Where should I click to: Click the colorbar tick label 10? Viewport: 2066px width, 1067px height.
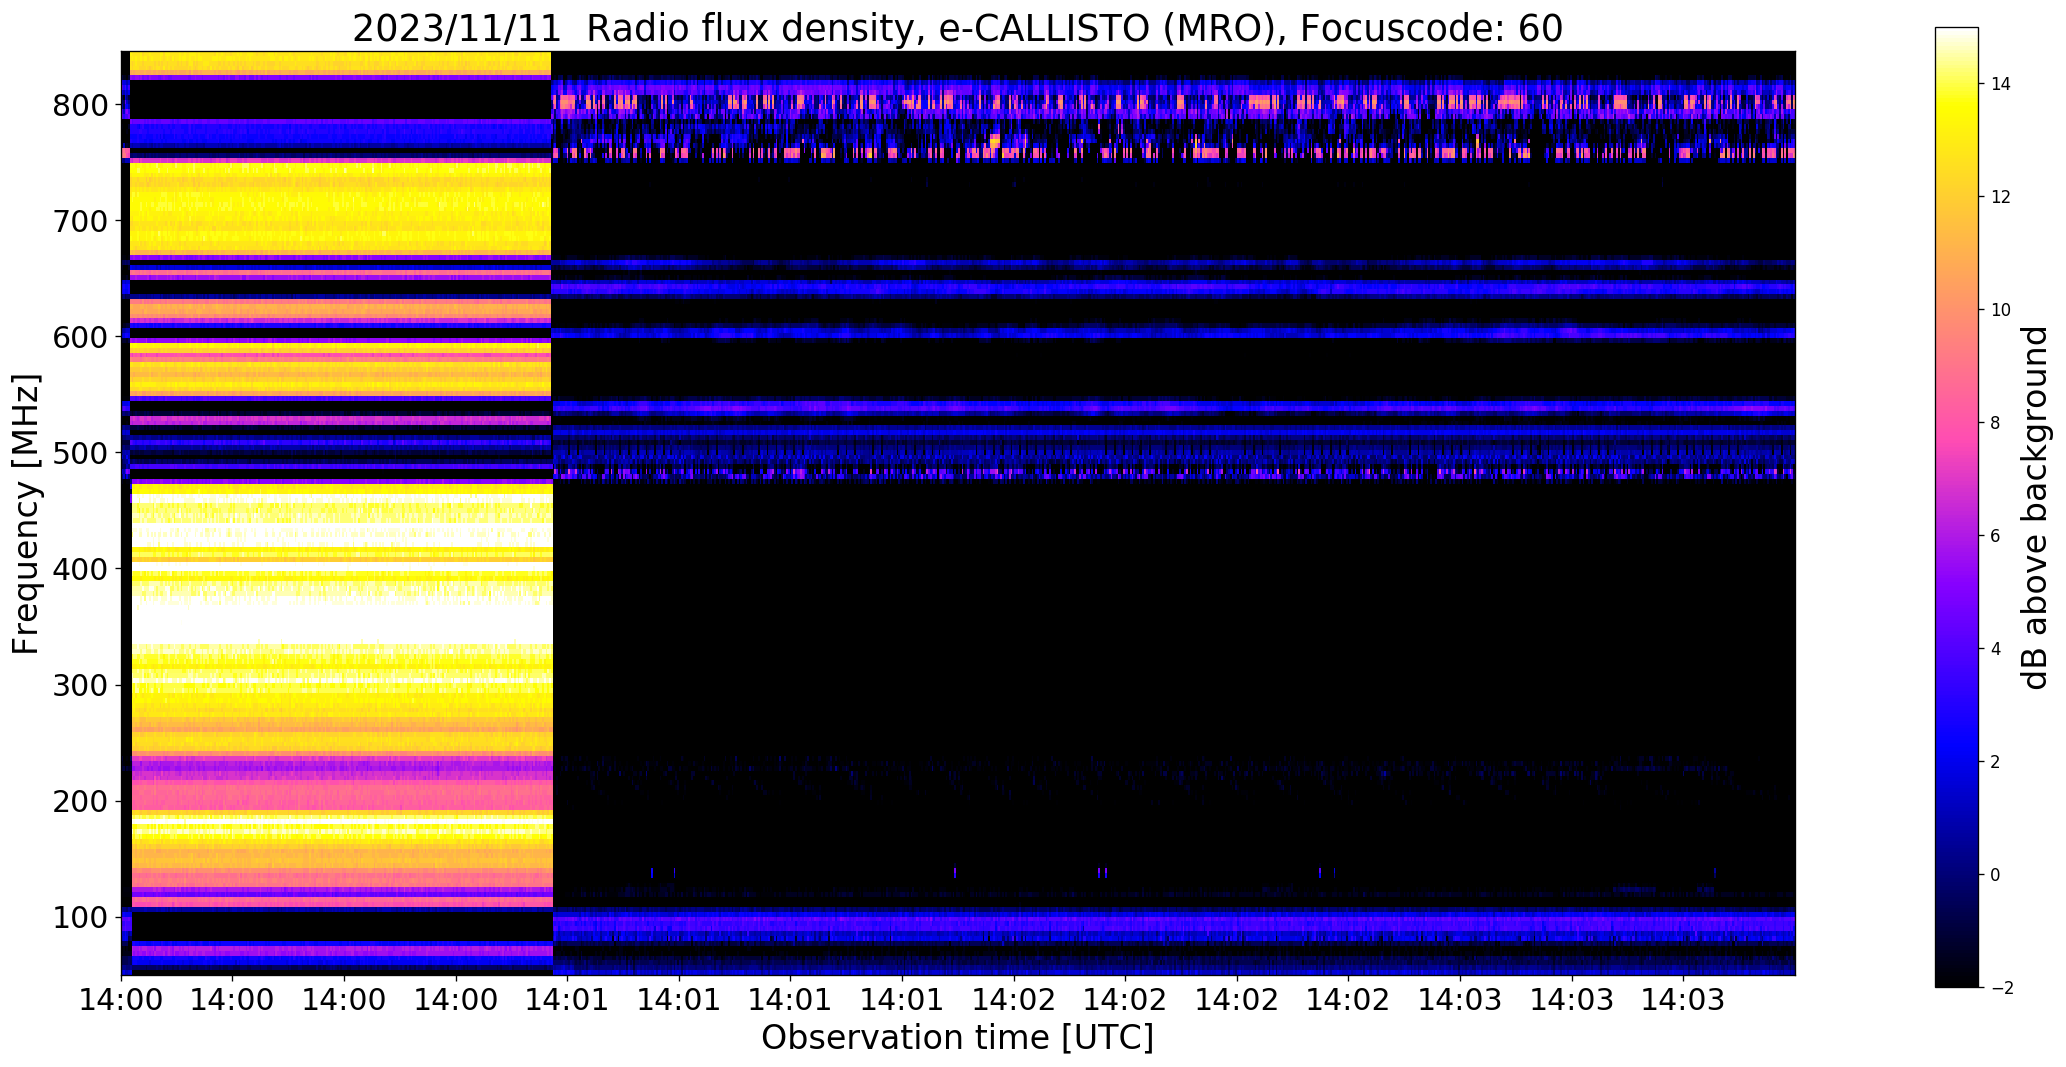point(2001,310)
